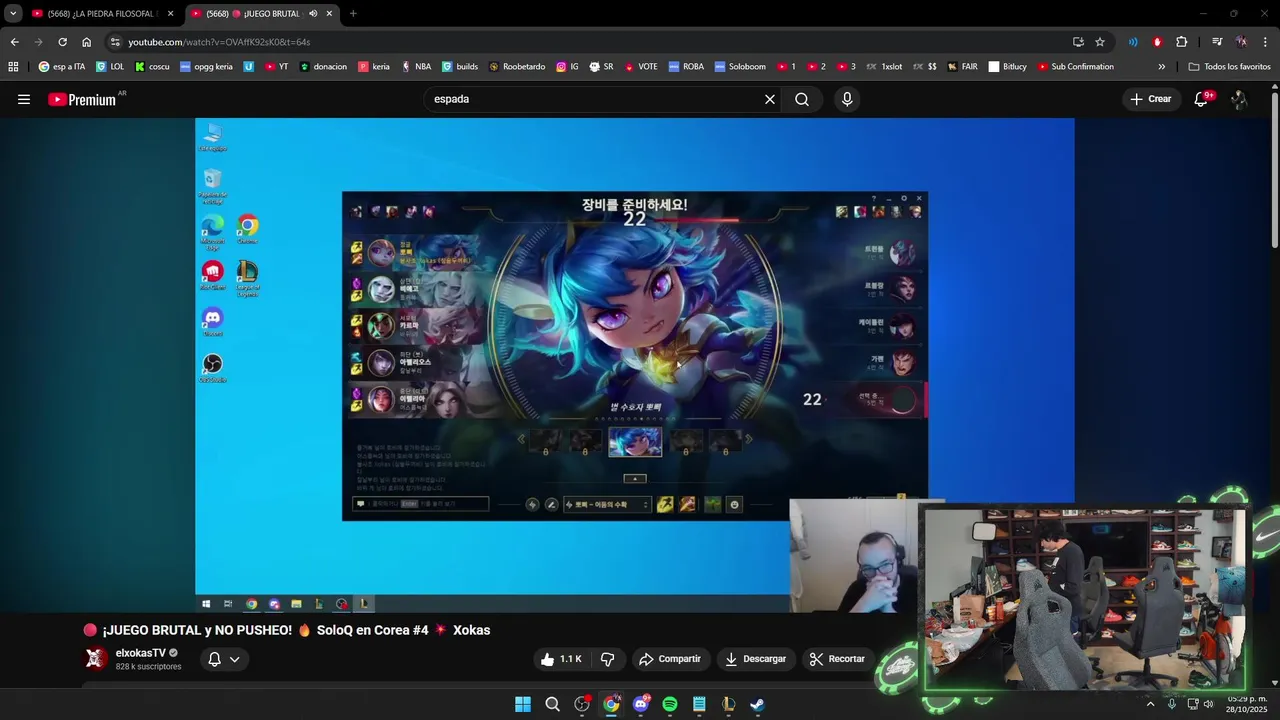Open 'NBA' bookmark
Screen dimensions: 1280x720
416,67
